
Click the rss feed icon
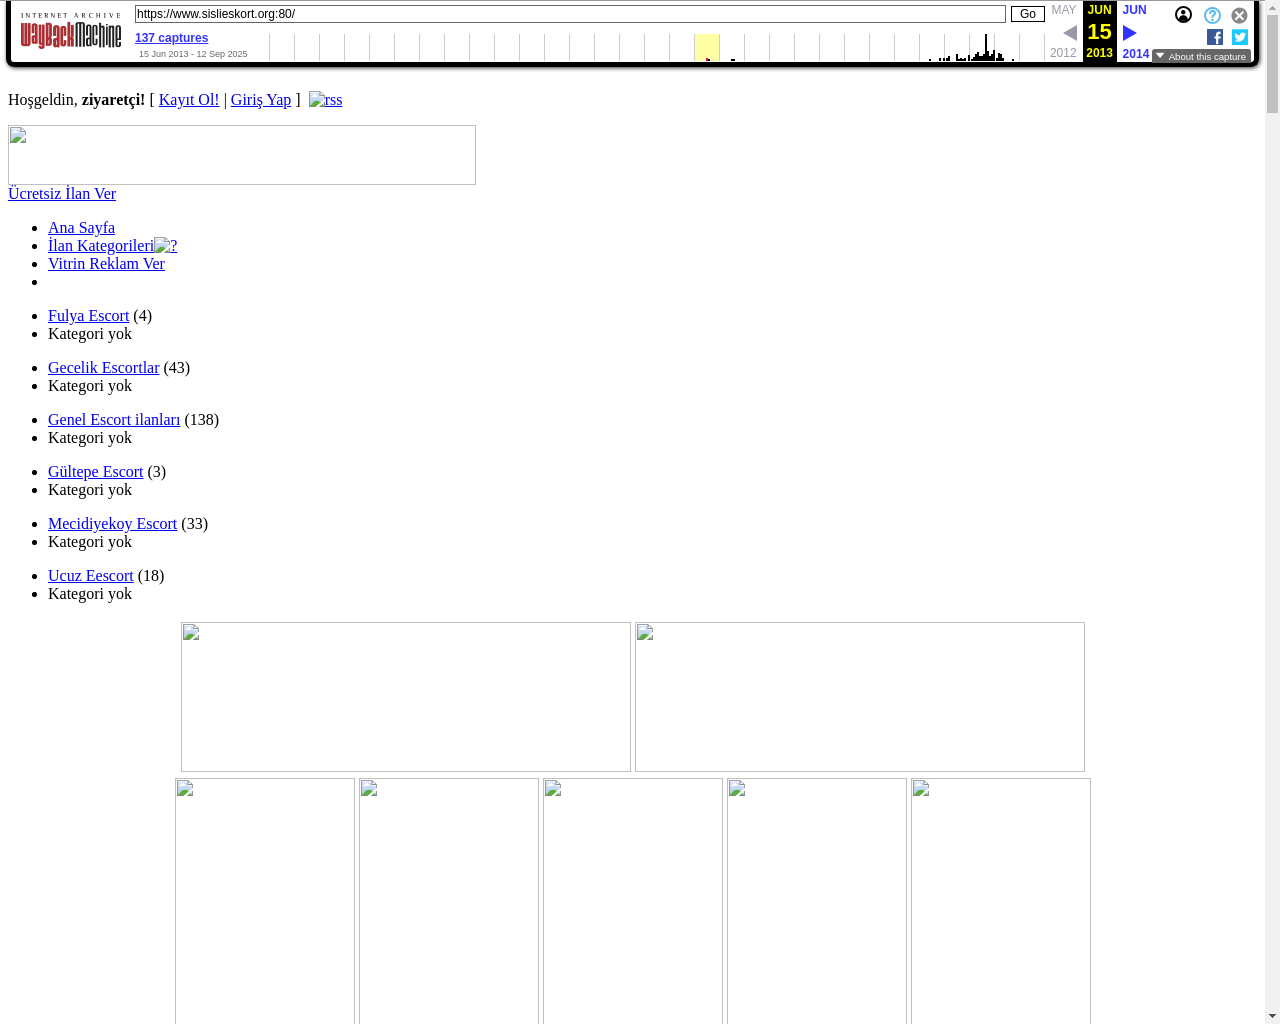click(x=325, y=100)
